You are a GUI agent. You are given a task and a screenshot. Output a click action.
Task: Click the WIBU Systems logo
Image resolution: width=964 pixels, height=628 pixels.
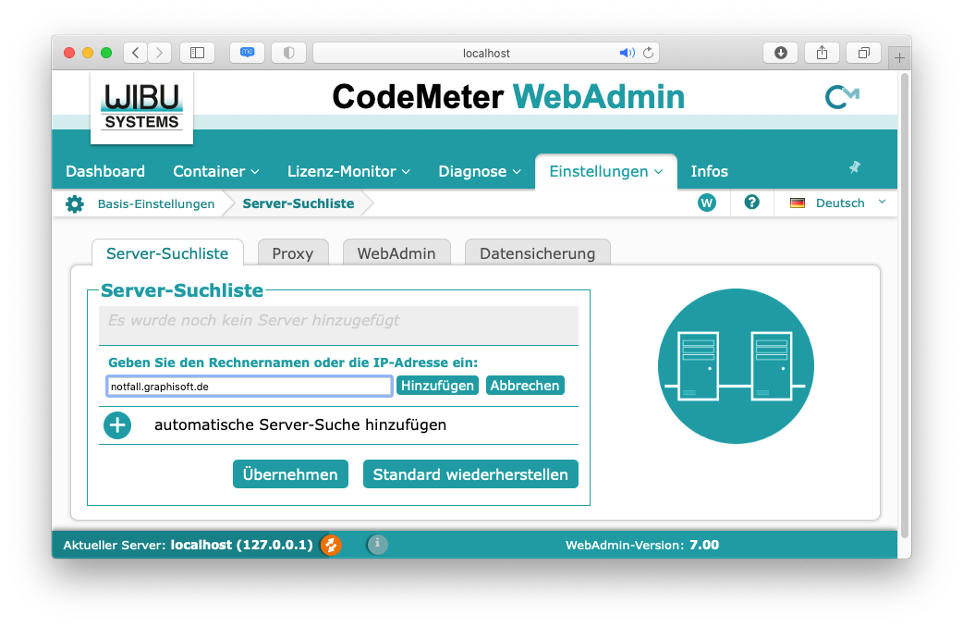click(x=142, y=108)
